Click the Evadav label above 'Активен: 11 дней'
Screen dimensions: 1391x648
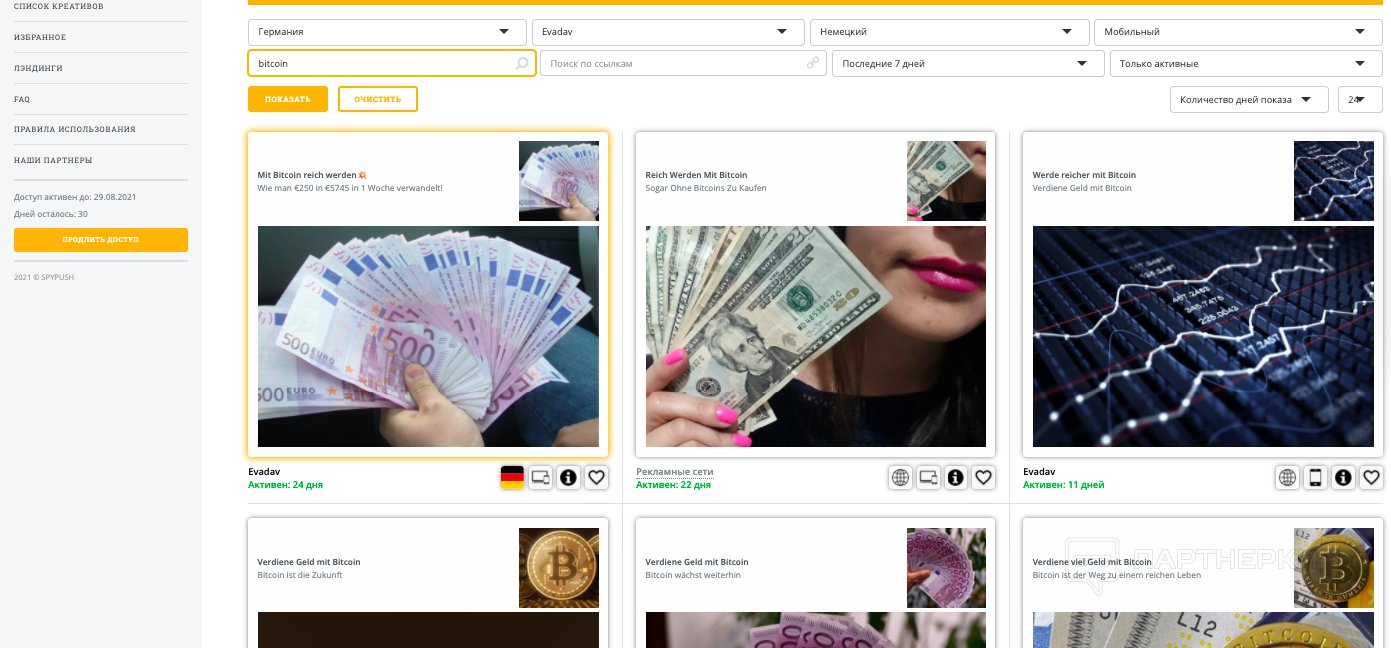1039,472
